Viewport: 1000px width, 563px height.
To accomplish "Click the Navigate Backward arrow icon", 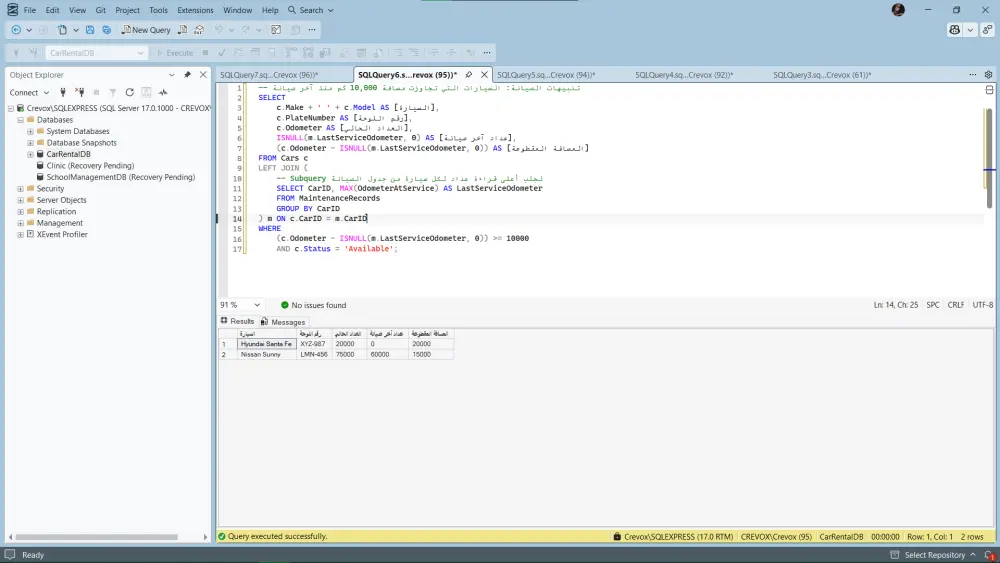I will tap(16, 30).
